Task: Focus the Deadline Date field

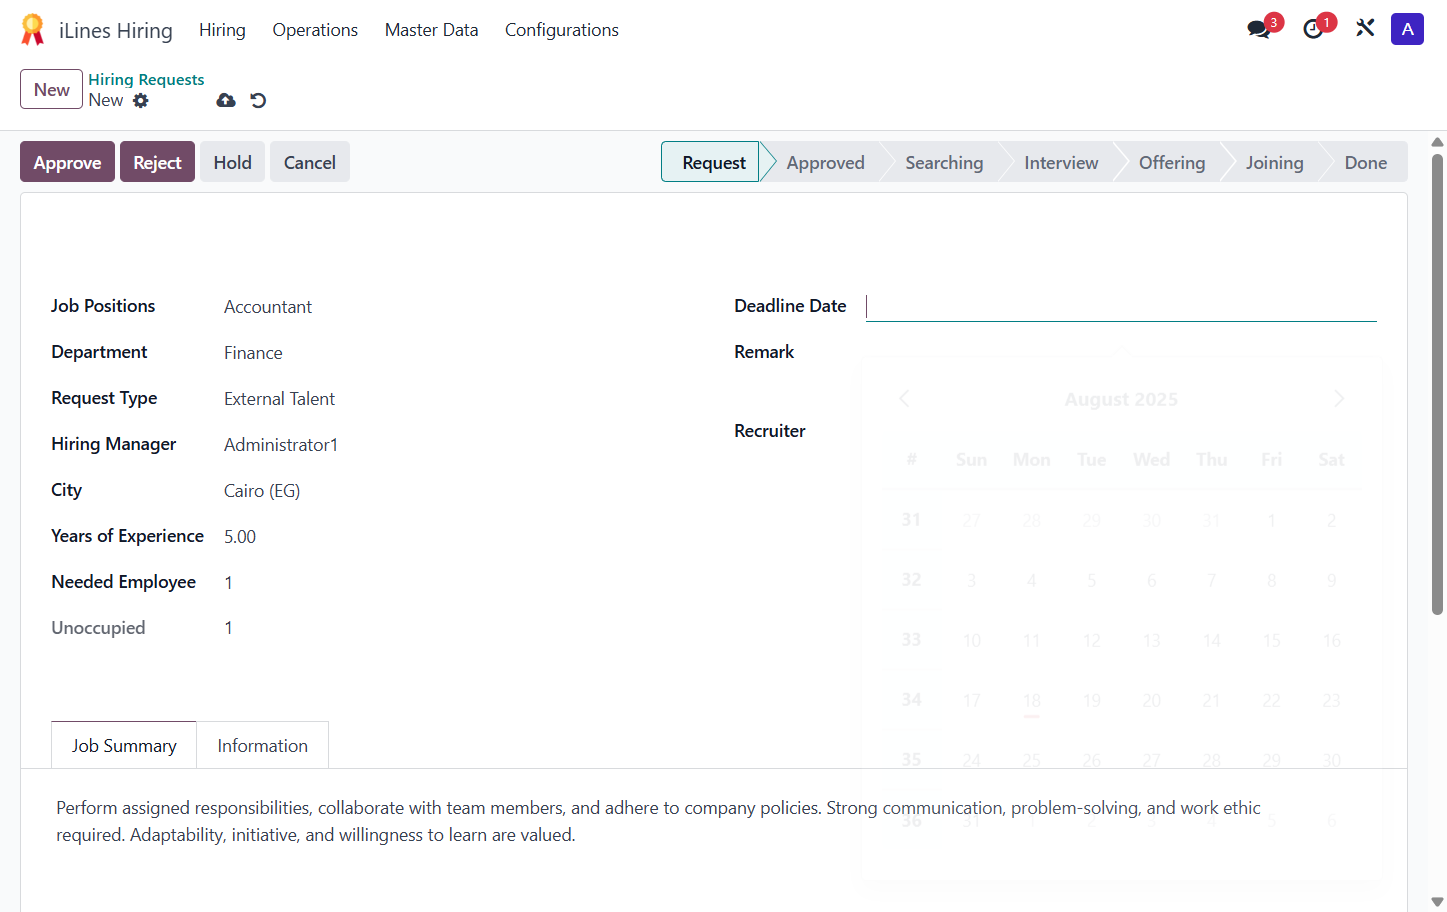Action: (x=1121, y=306)
